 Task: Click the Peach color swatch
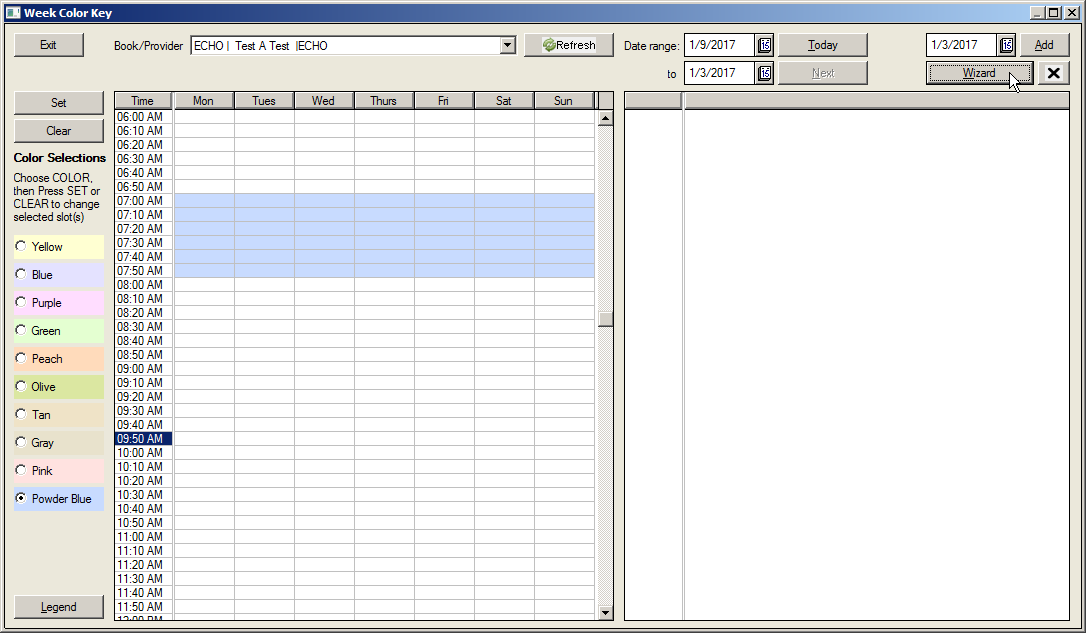coord(58,359)
